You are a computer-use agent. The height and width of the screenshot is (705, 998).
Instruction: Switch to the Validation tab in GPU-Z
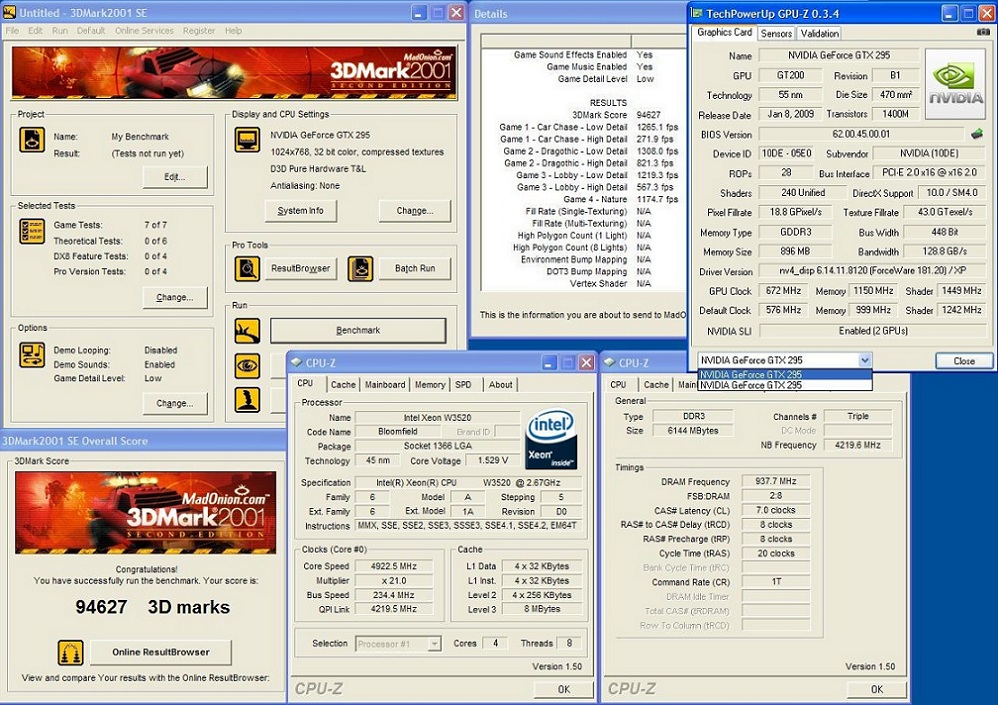tap(819, 34)
